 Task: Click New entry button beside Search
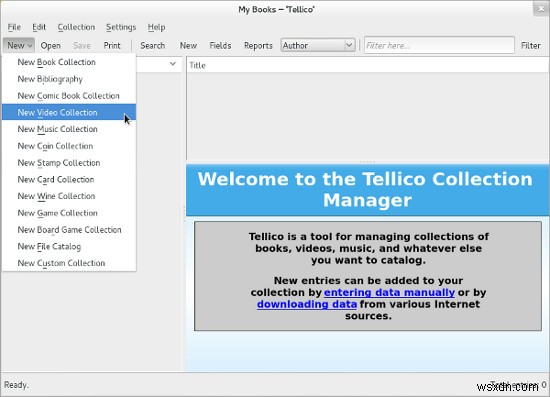[x=188, y=46]
